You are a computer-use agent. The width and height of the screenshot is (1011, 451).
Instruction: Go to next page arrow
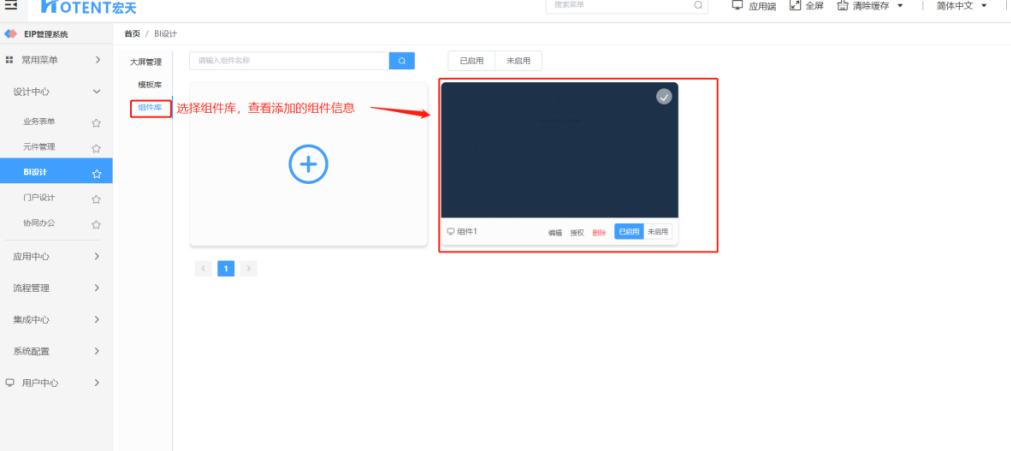click(249, 268)
